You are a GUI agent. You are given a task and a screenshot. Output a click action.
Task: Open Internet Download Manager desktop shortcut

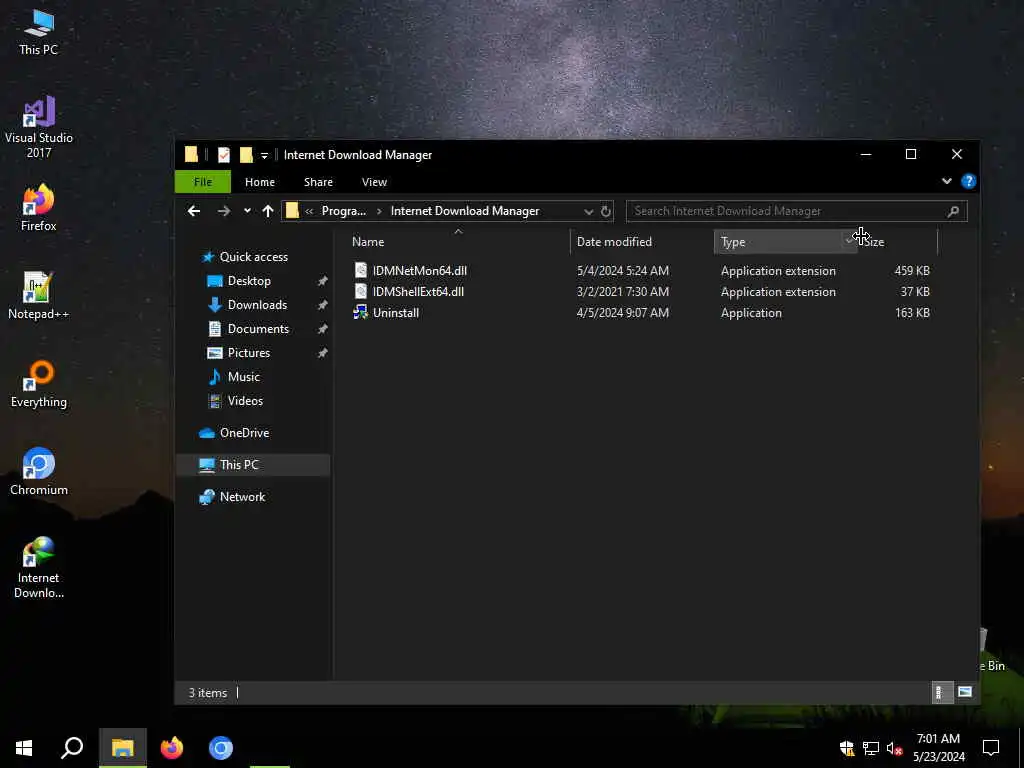[x=39, y=567]
